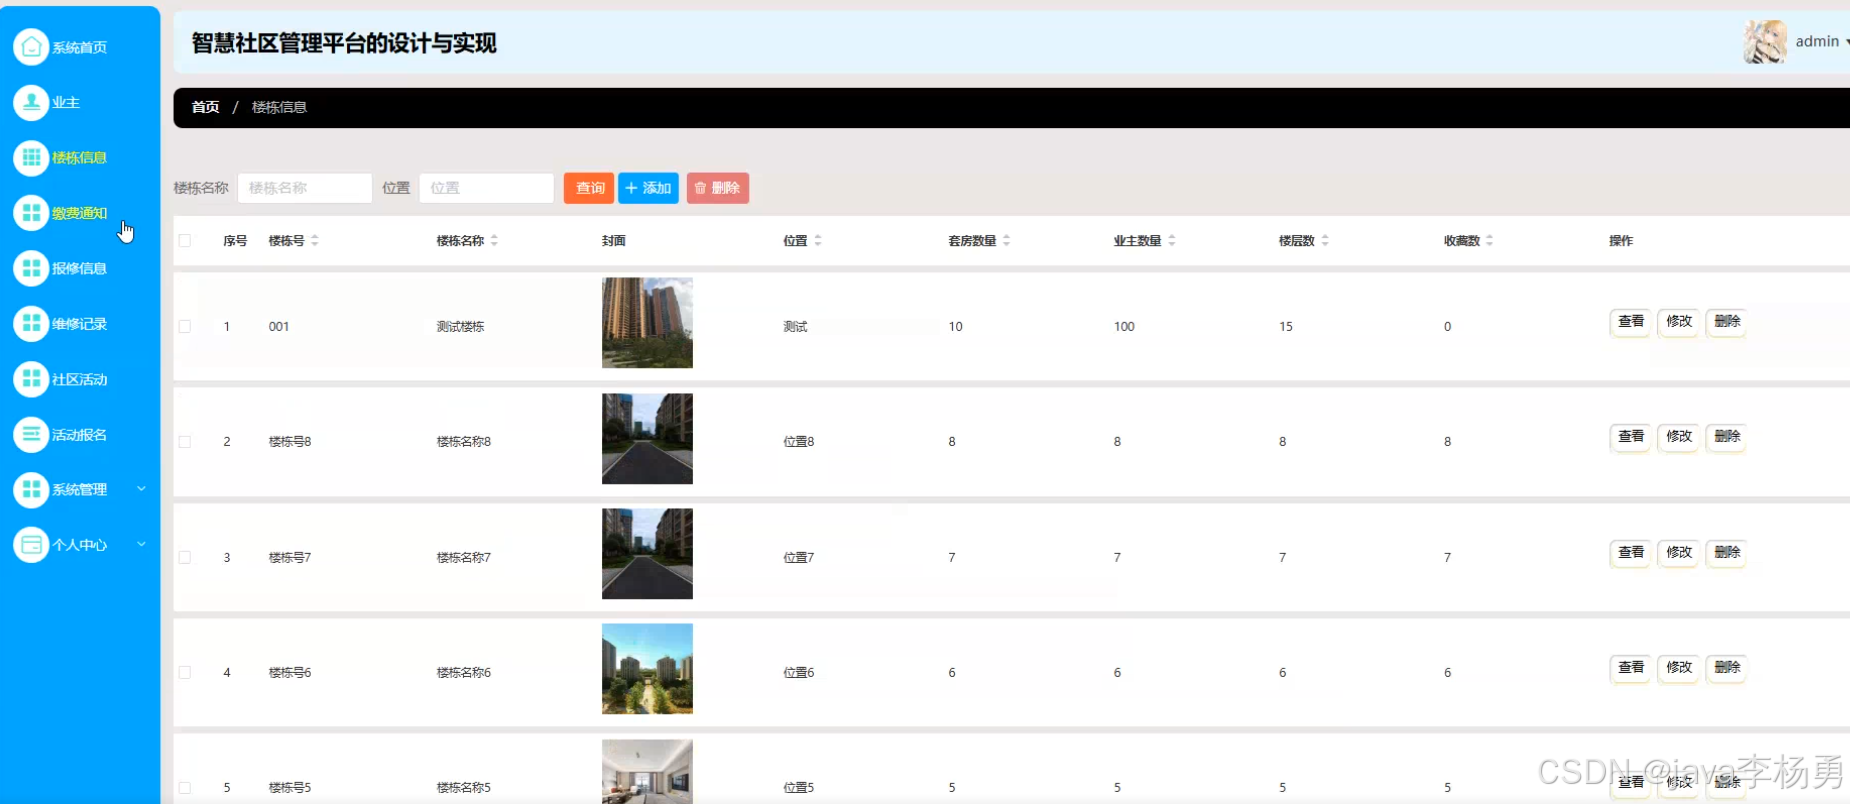Viewport: 1850px width, 804px height.
Task: Go to 系统首页 menu item
Action: 80,48
